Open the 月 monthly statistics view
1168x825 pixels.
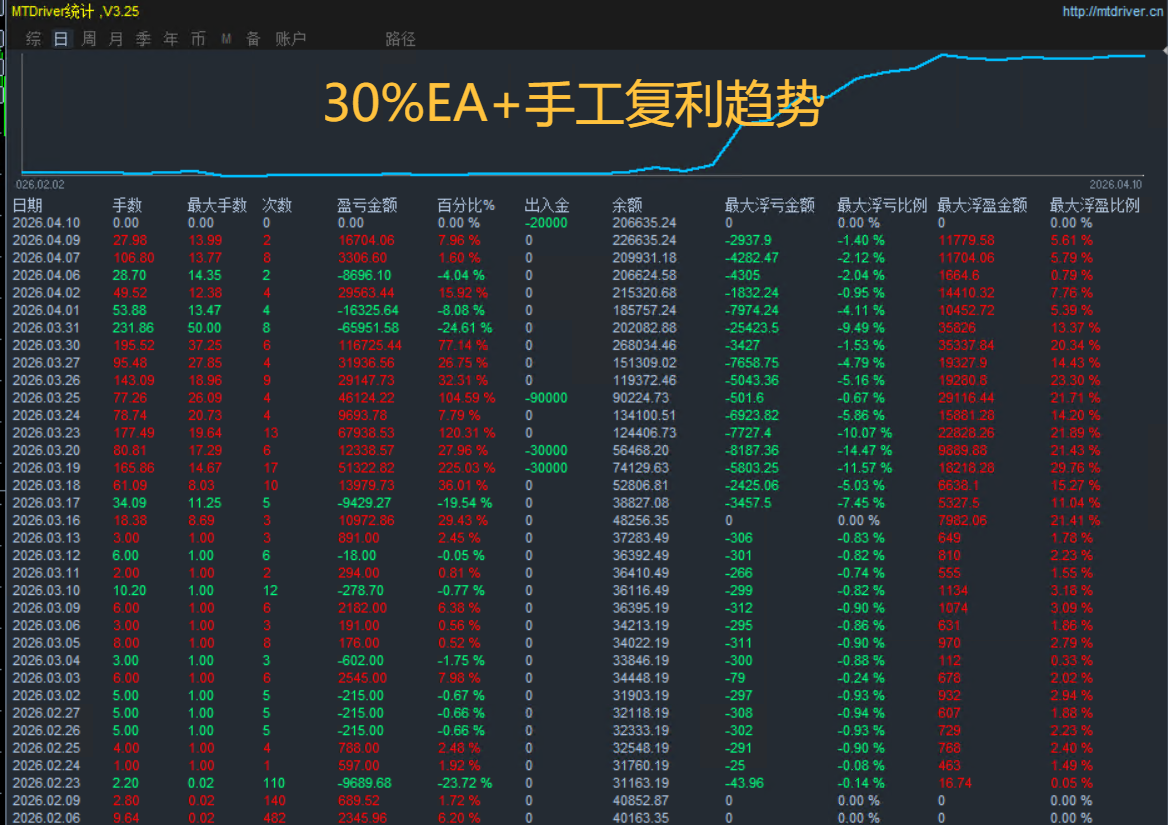[x=113, y=38]
